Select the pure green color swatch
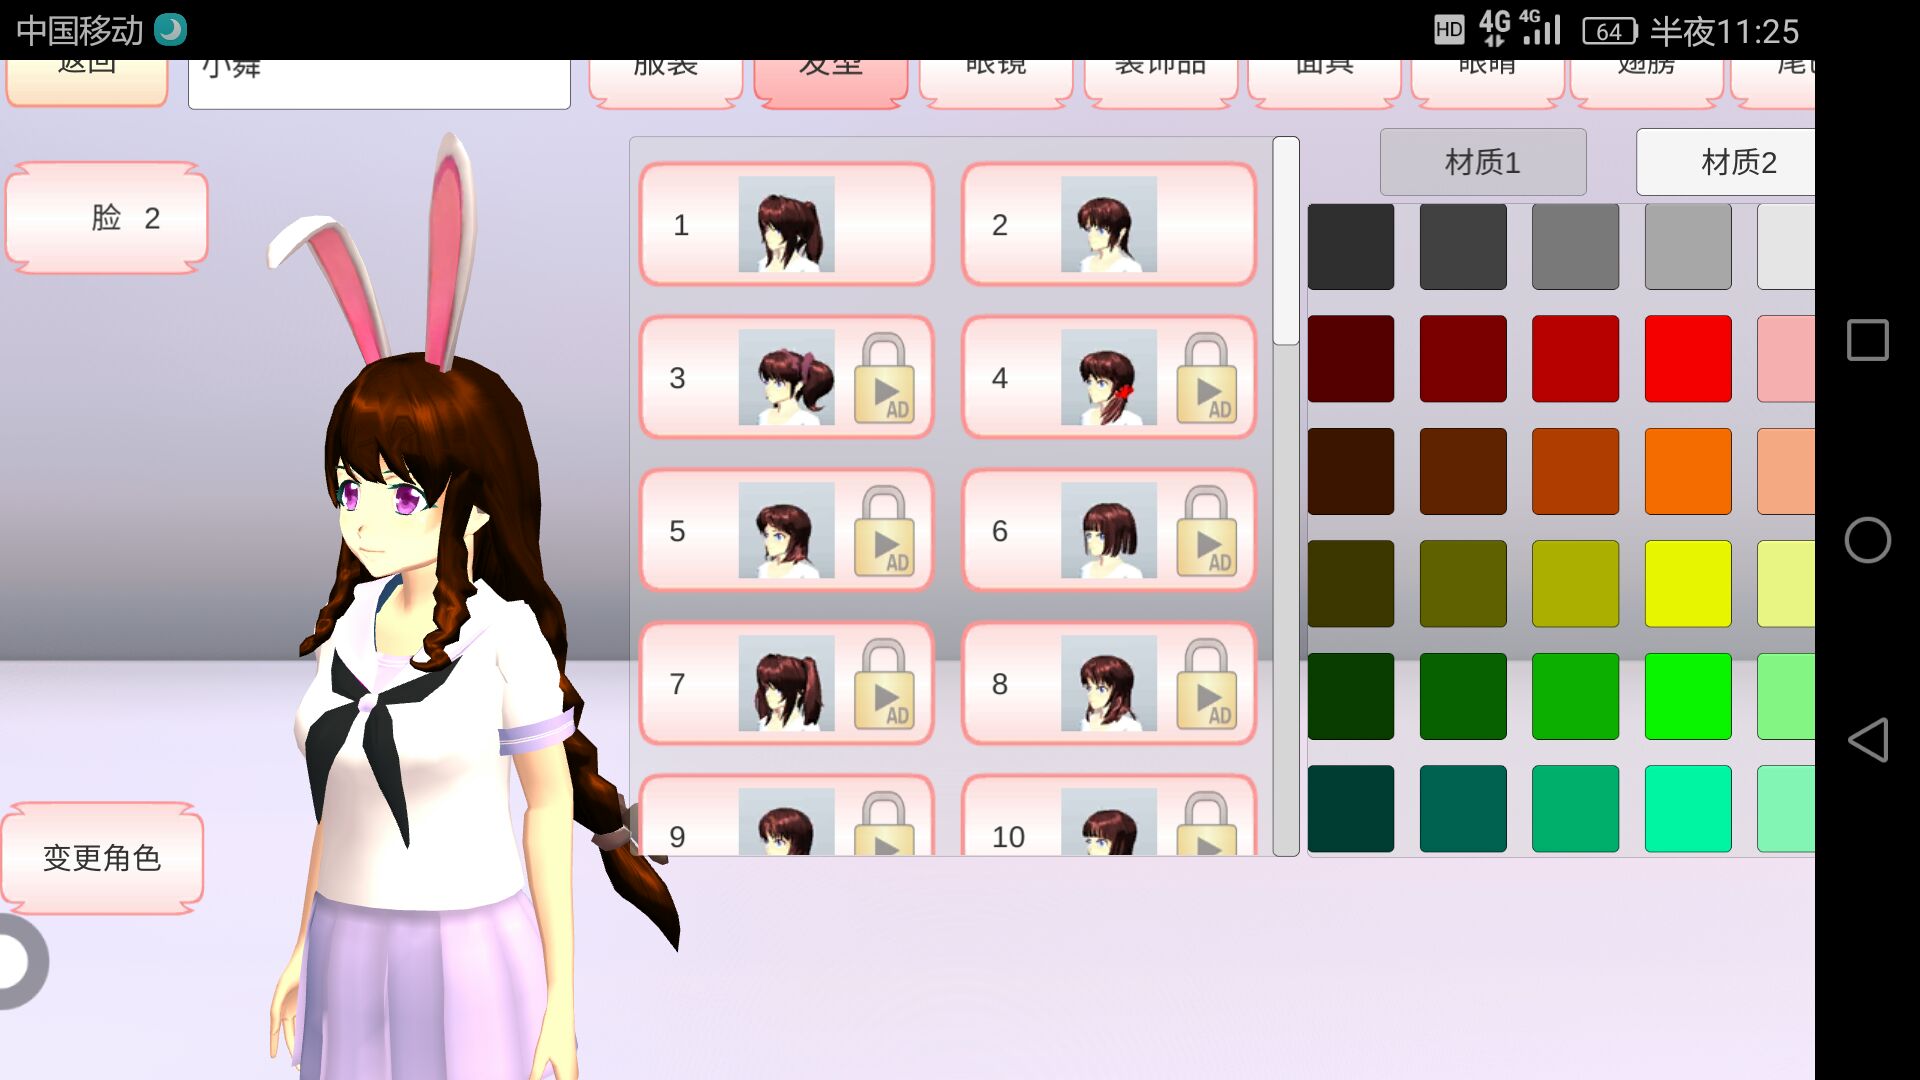 1687,696
